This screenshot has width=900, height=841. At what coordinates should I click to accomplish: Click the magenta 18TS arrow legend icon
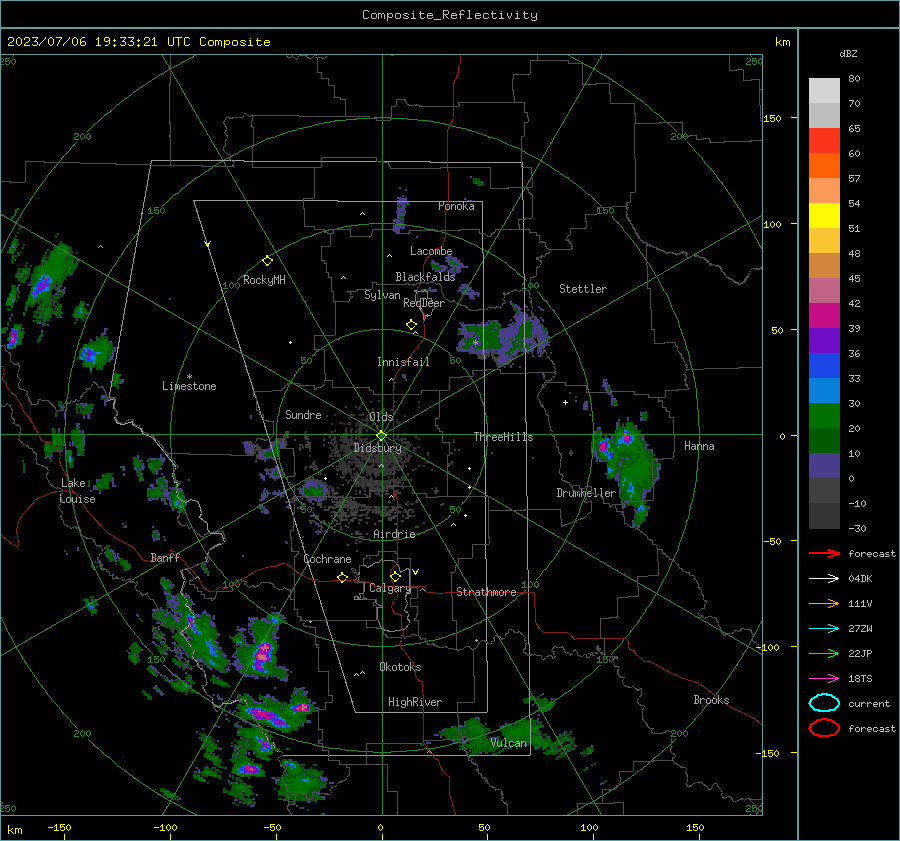tap(824, 679)
